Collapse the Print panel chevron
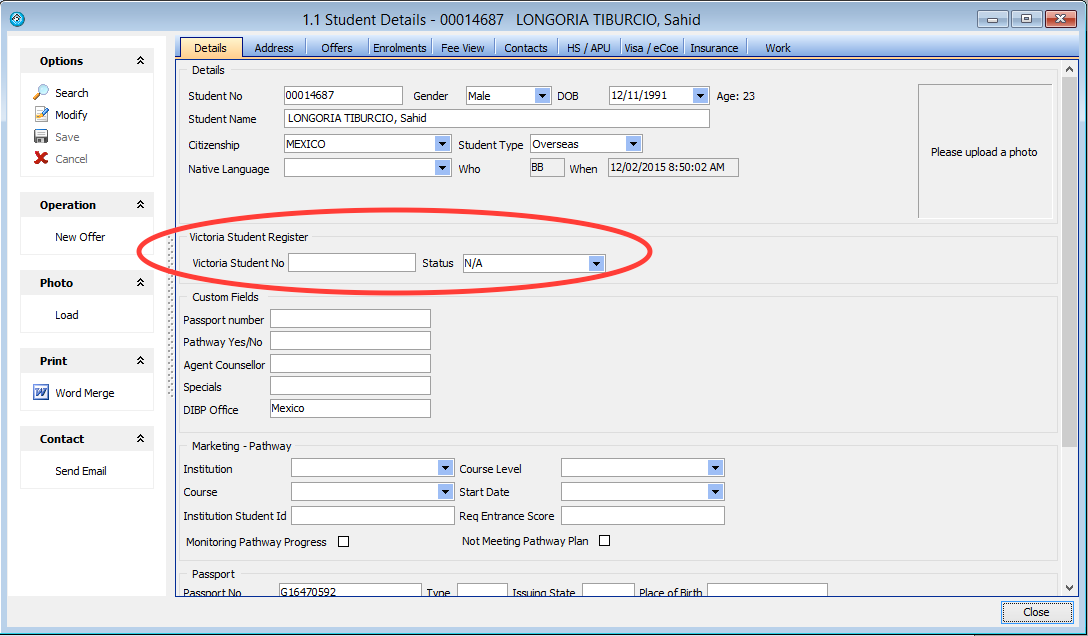Screen dimensions: 1088x636 (x=141, y=361)
